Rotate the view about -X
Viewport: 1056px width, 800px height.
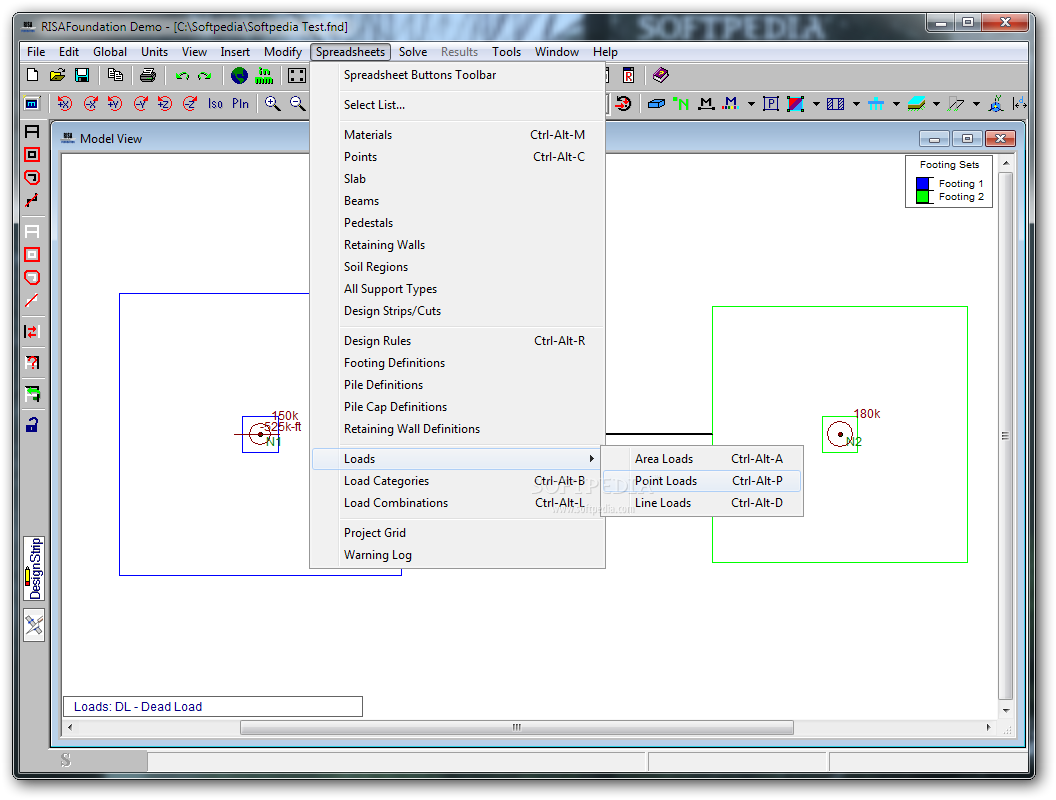[90, 104]
